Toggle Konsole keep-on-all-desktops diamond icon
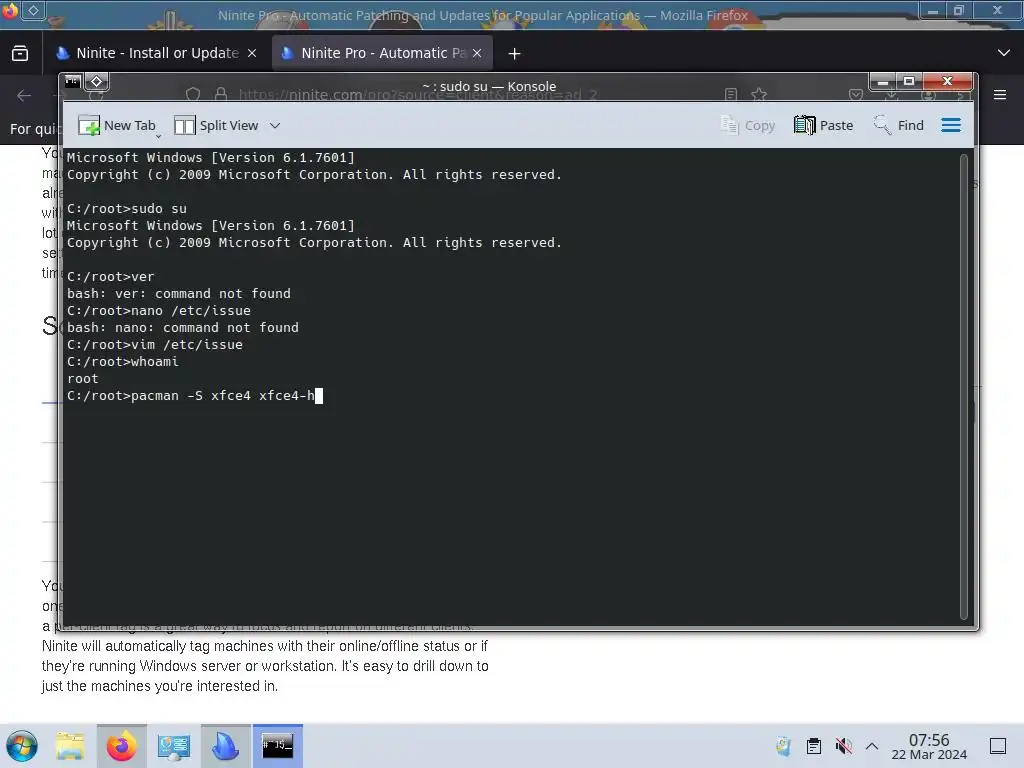This screenshot has width=1024, height=768. coord(97,82)
